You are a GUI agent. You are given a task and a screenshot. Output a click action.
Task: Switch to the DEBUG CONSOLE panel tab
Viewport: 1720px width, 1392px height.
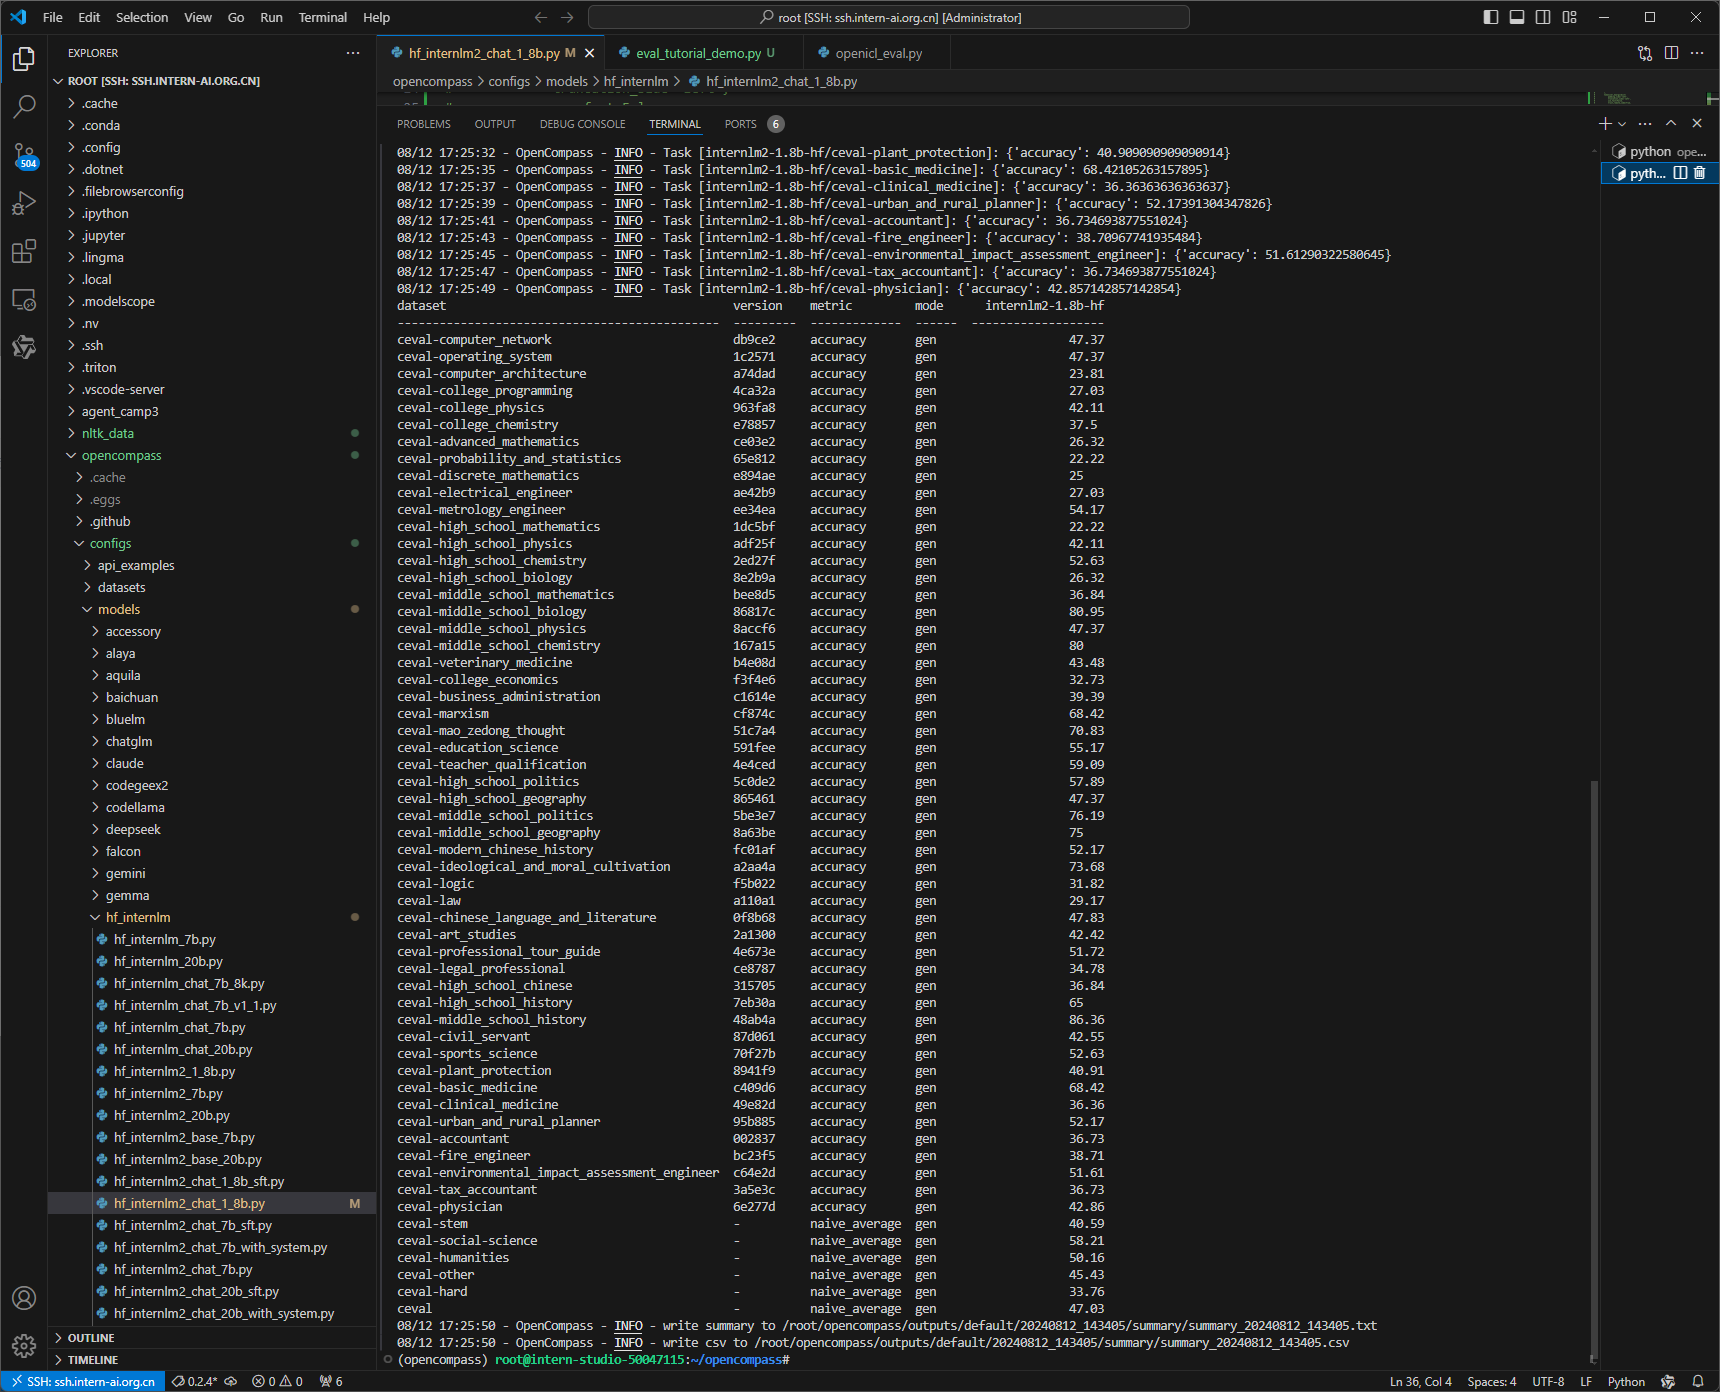point(582,124)
